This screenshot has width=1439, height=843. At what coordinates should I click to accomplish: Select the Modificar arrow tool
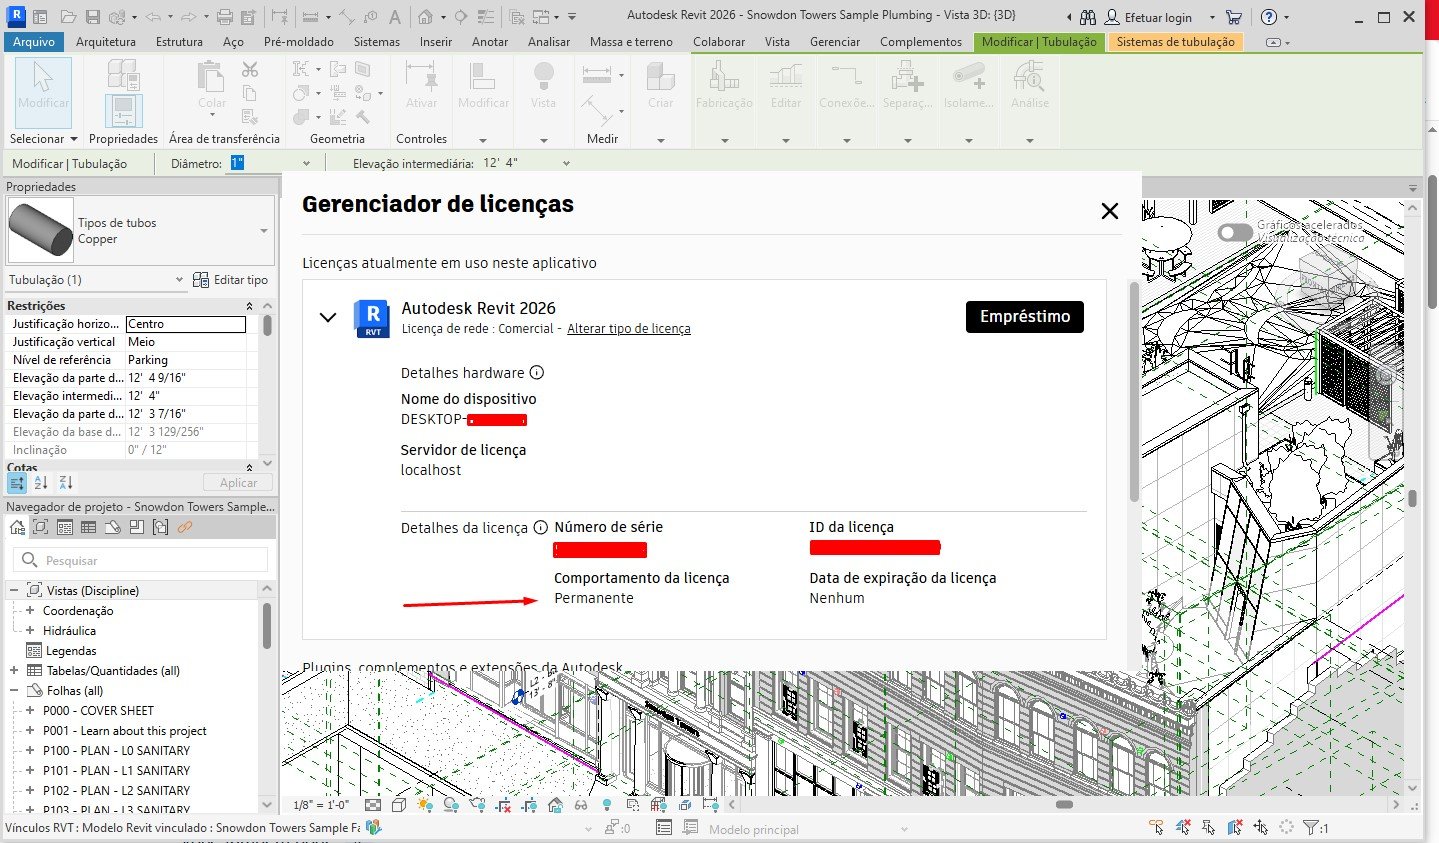point(44,92)
